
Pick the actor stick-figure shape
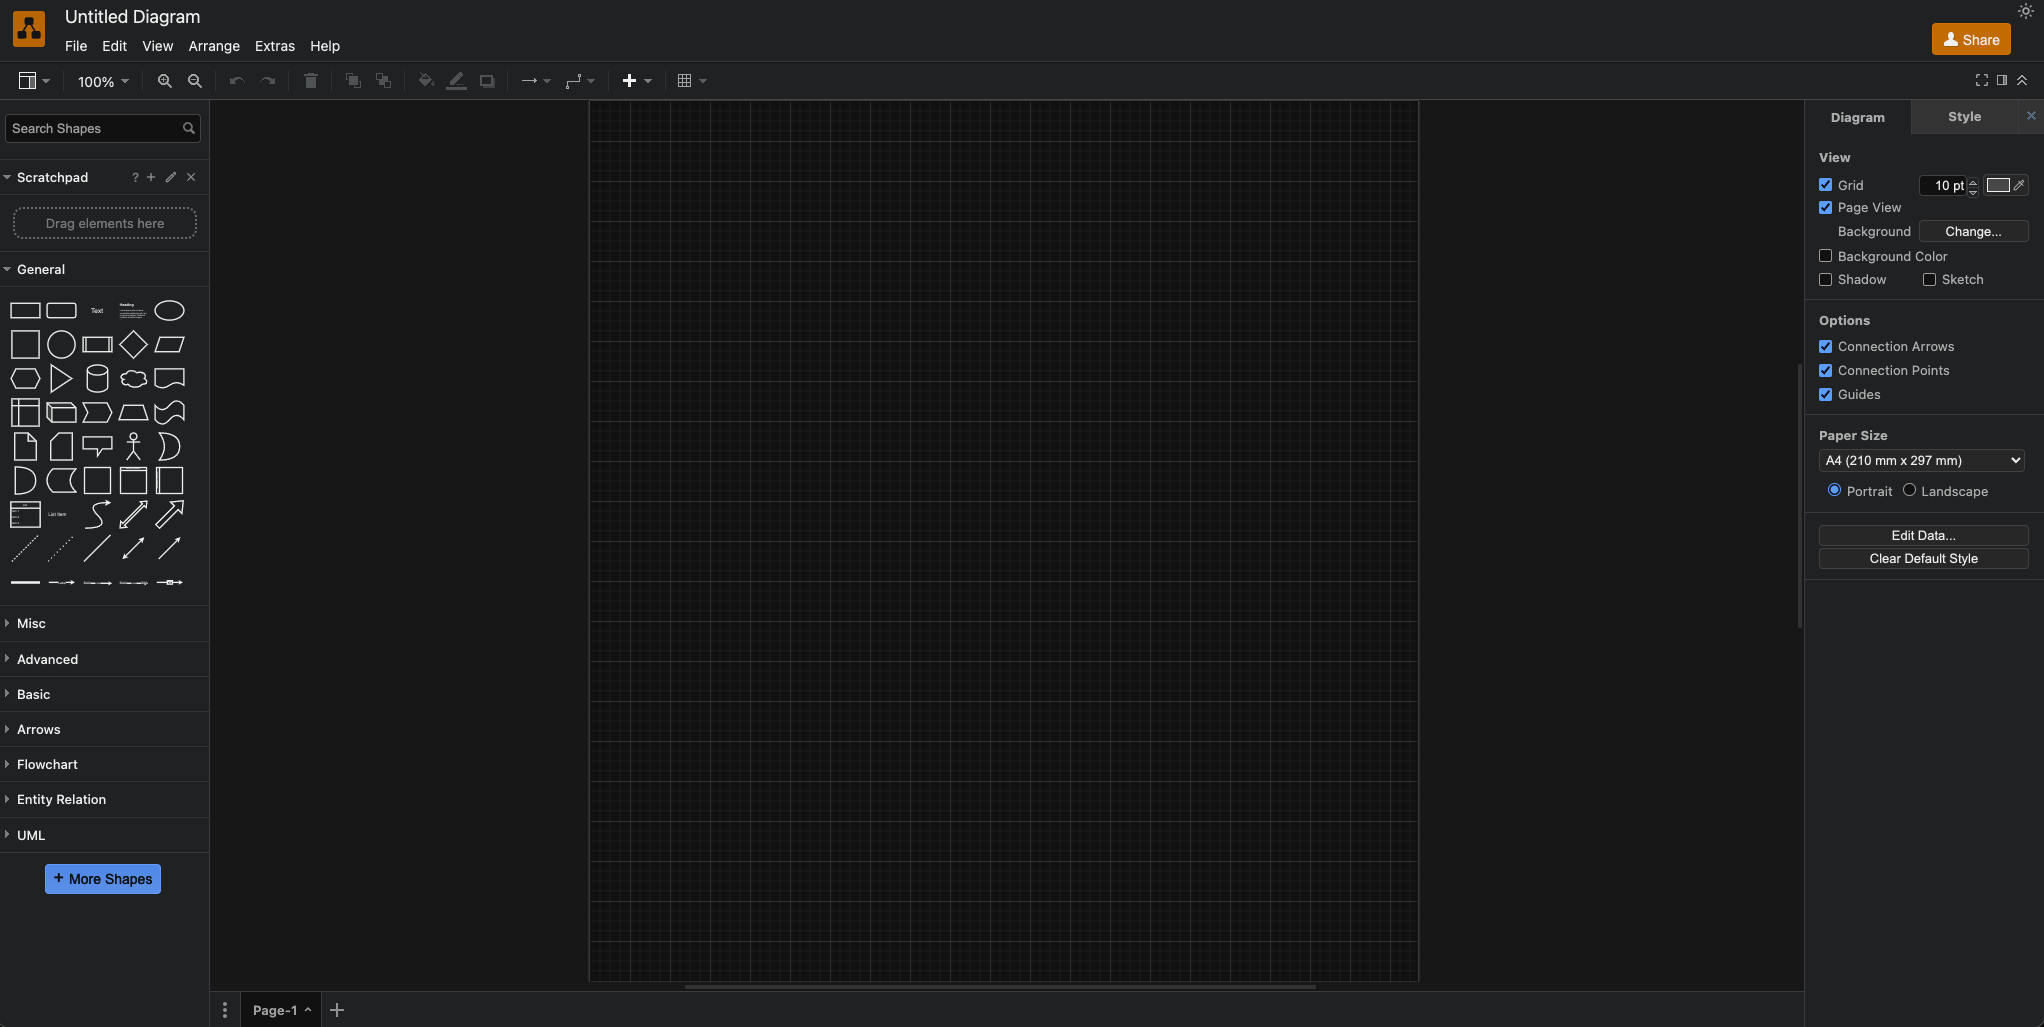click(133, 447)
